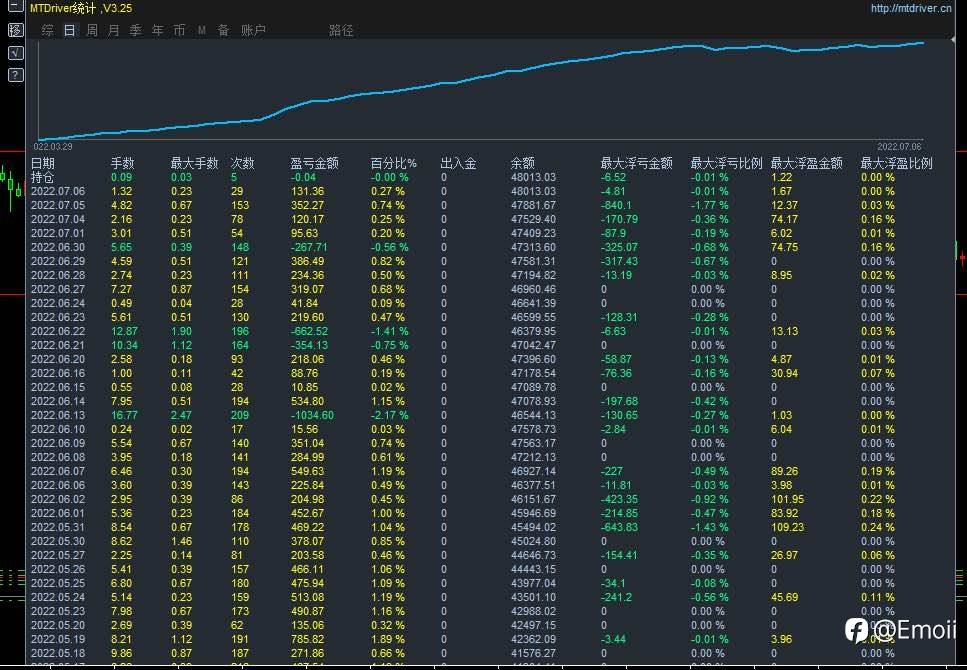Select the 2022.07.05 date cell
This screenshot has height=670, width=967.
[58, 205]
